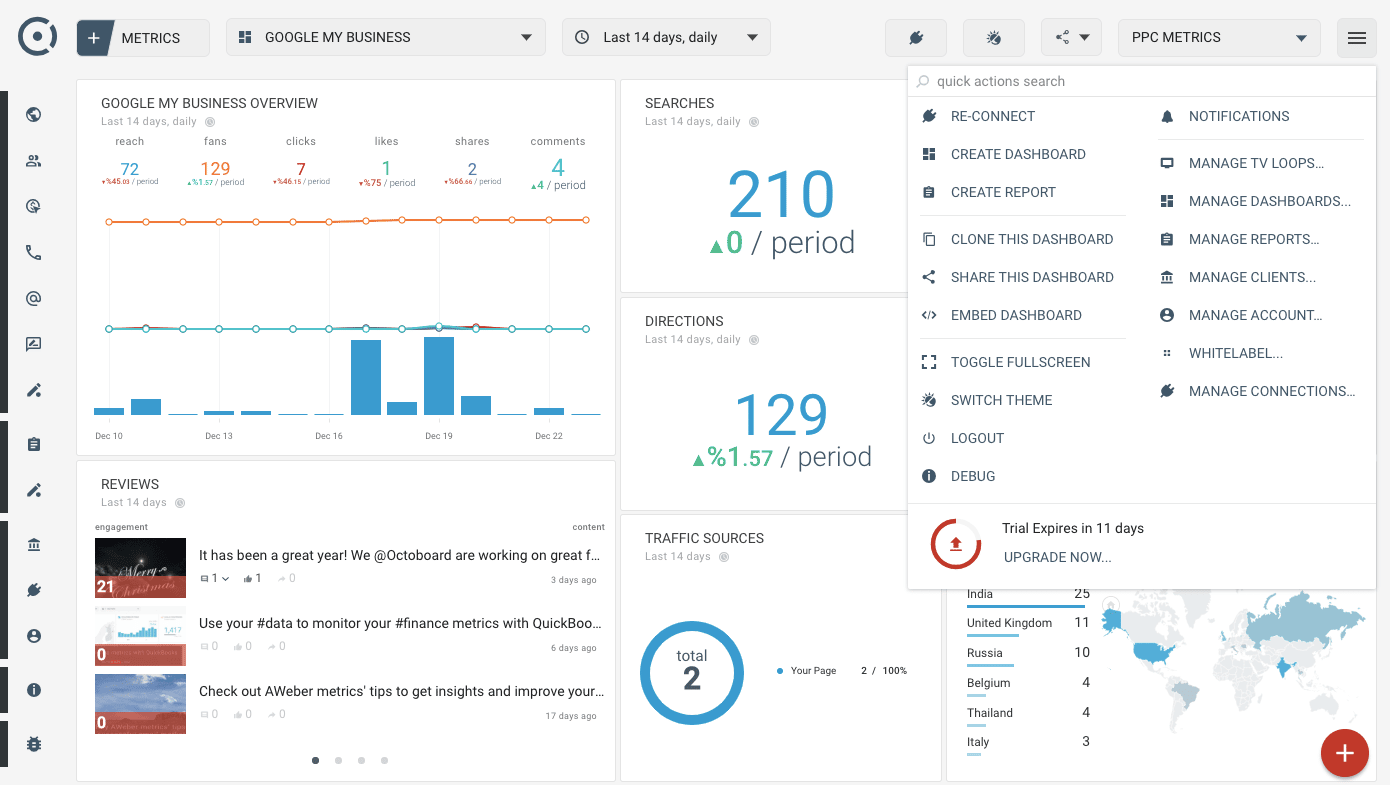Viewport: 1390px width, 785px height.
Task: Click the bug Debug icon at sidebar bottom
Action: (33, 743)
